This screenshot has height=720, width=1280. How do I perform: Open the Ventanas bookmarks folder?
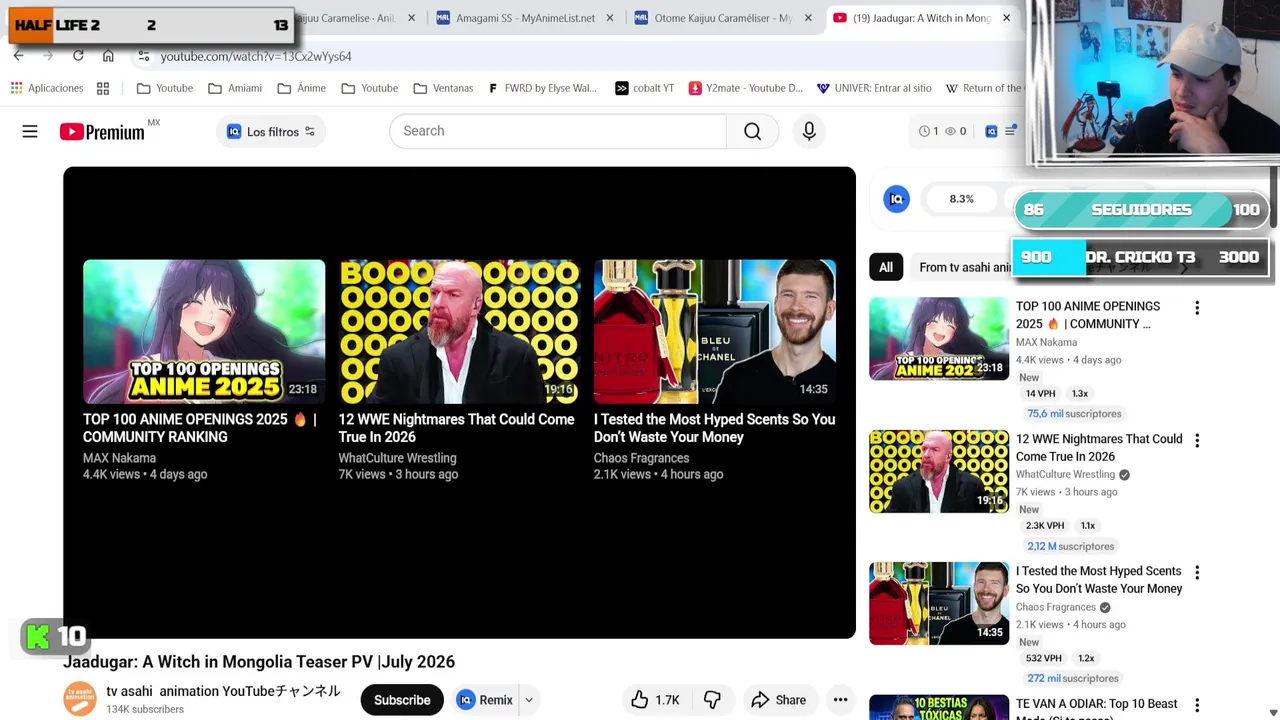[x=443, y=88]
